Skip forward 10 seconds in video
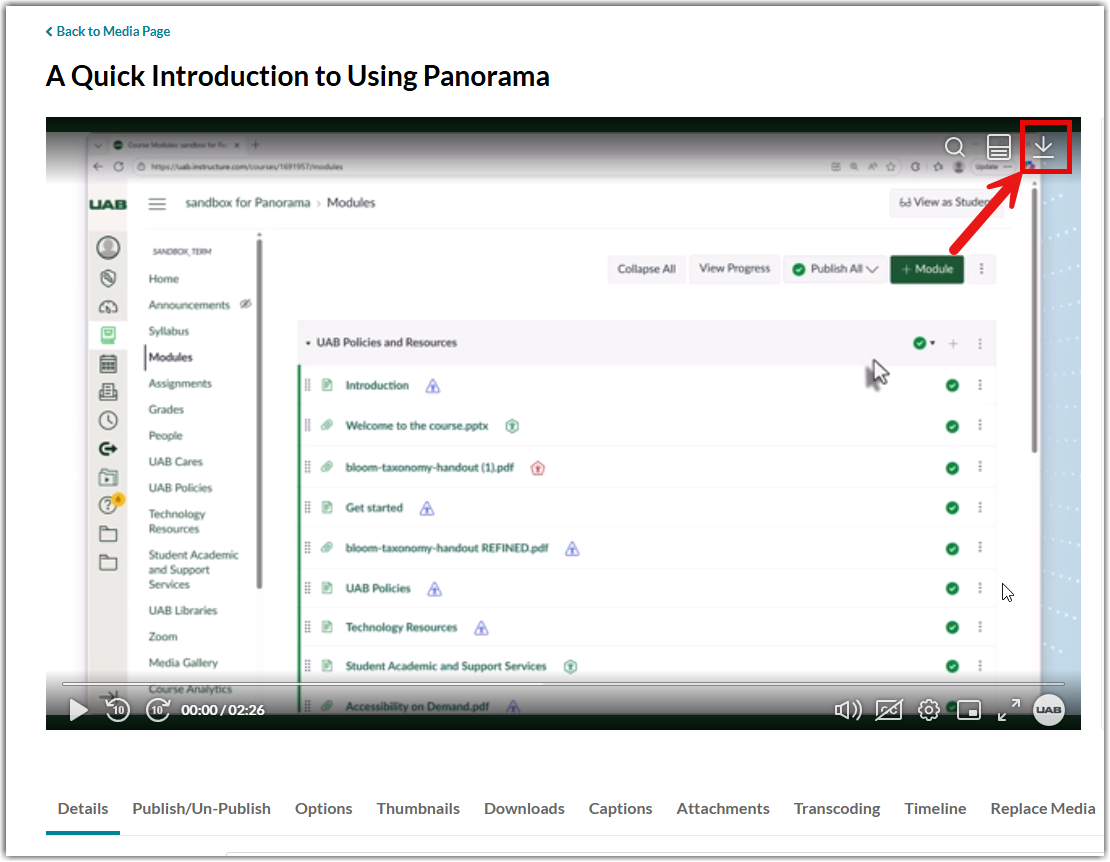The height and width of the screenshot is (862, 1110). click(158, 710)
